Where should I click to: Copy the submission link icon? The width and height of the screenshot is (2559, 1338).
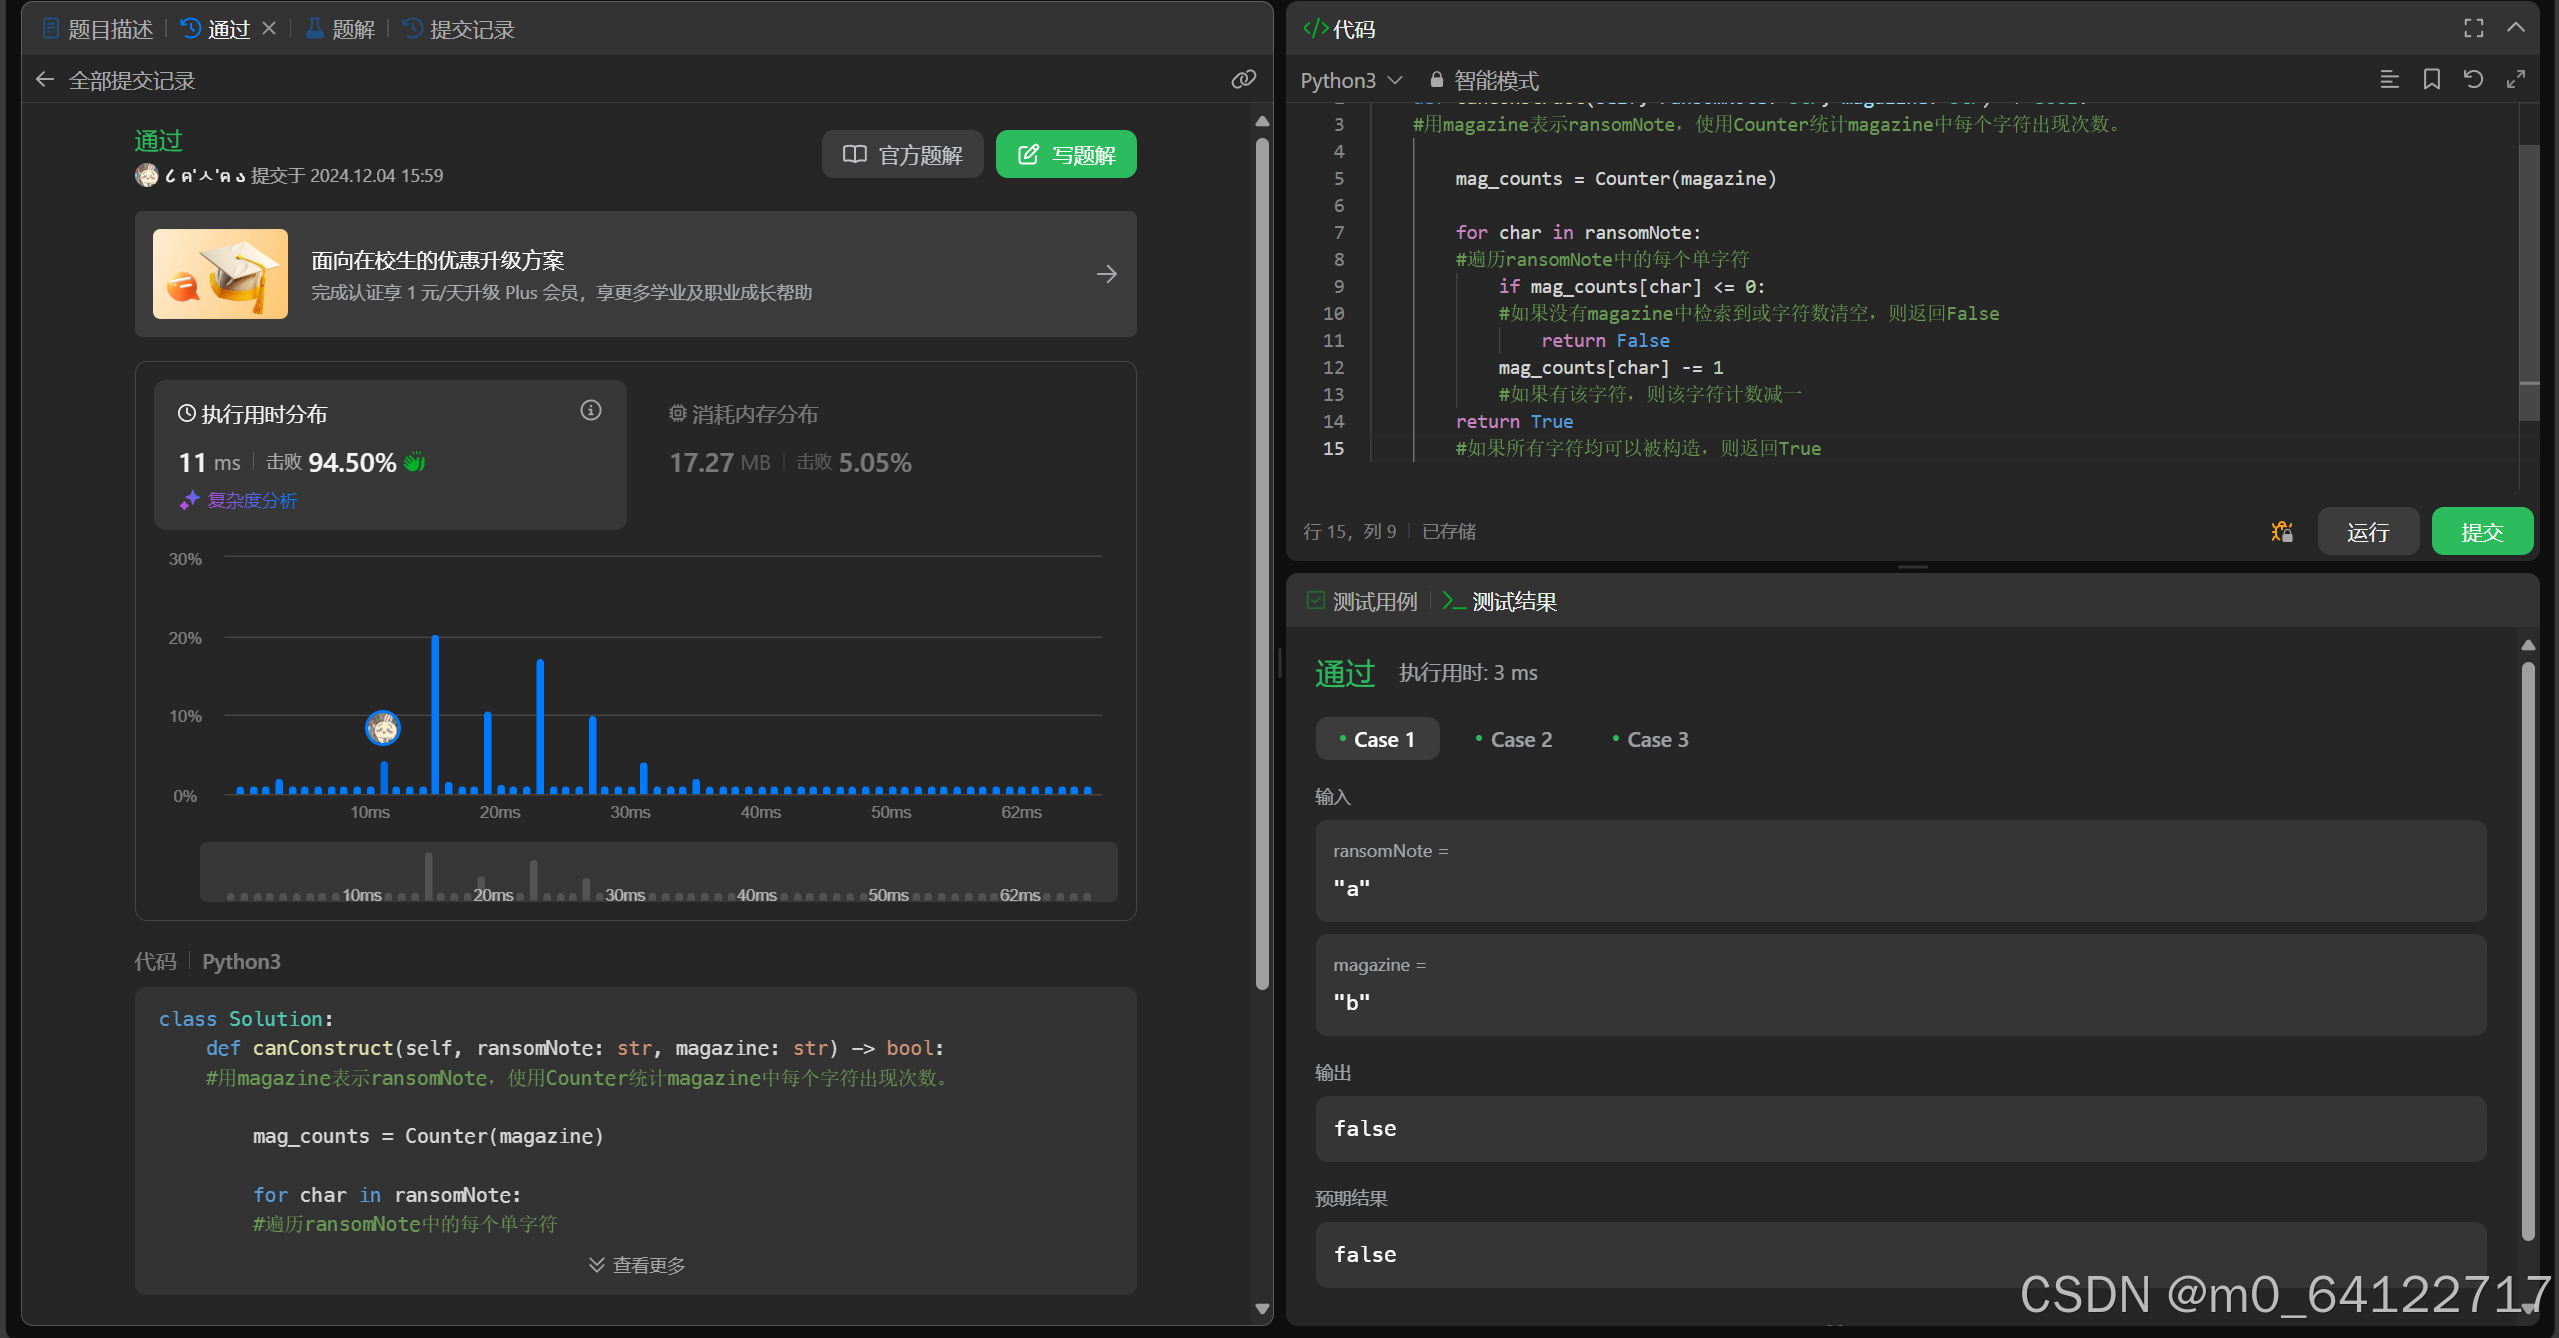[x=1243, y=80]
